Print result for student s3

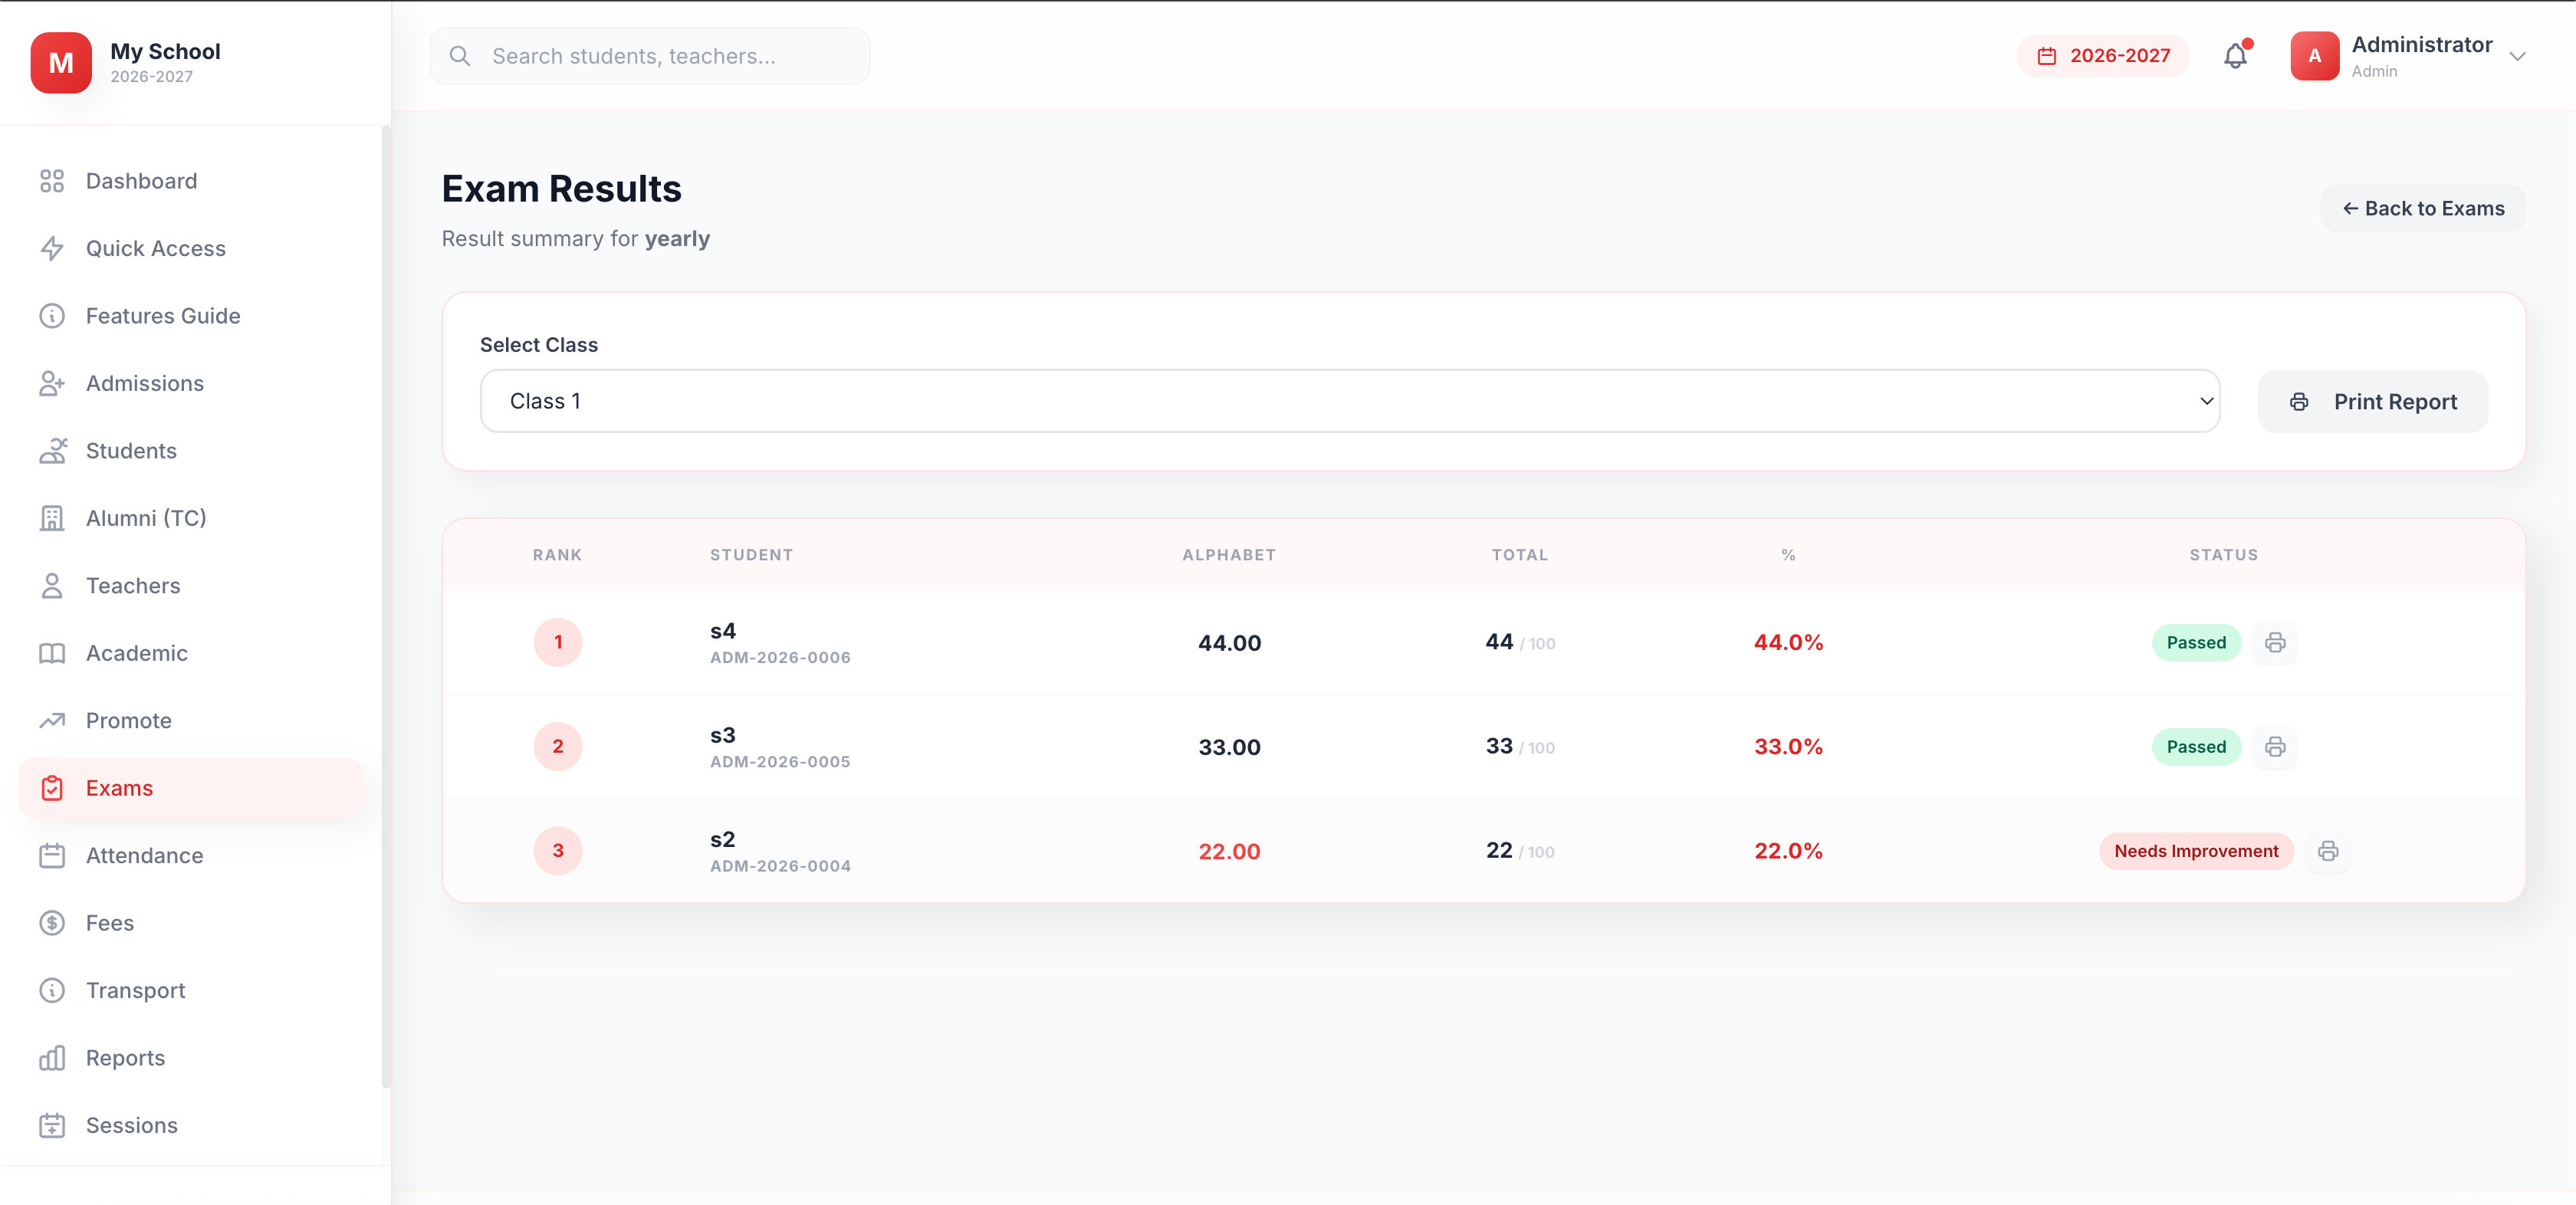(2275, 747)
